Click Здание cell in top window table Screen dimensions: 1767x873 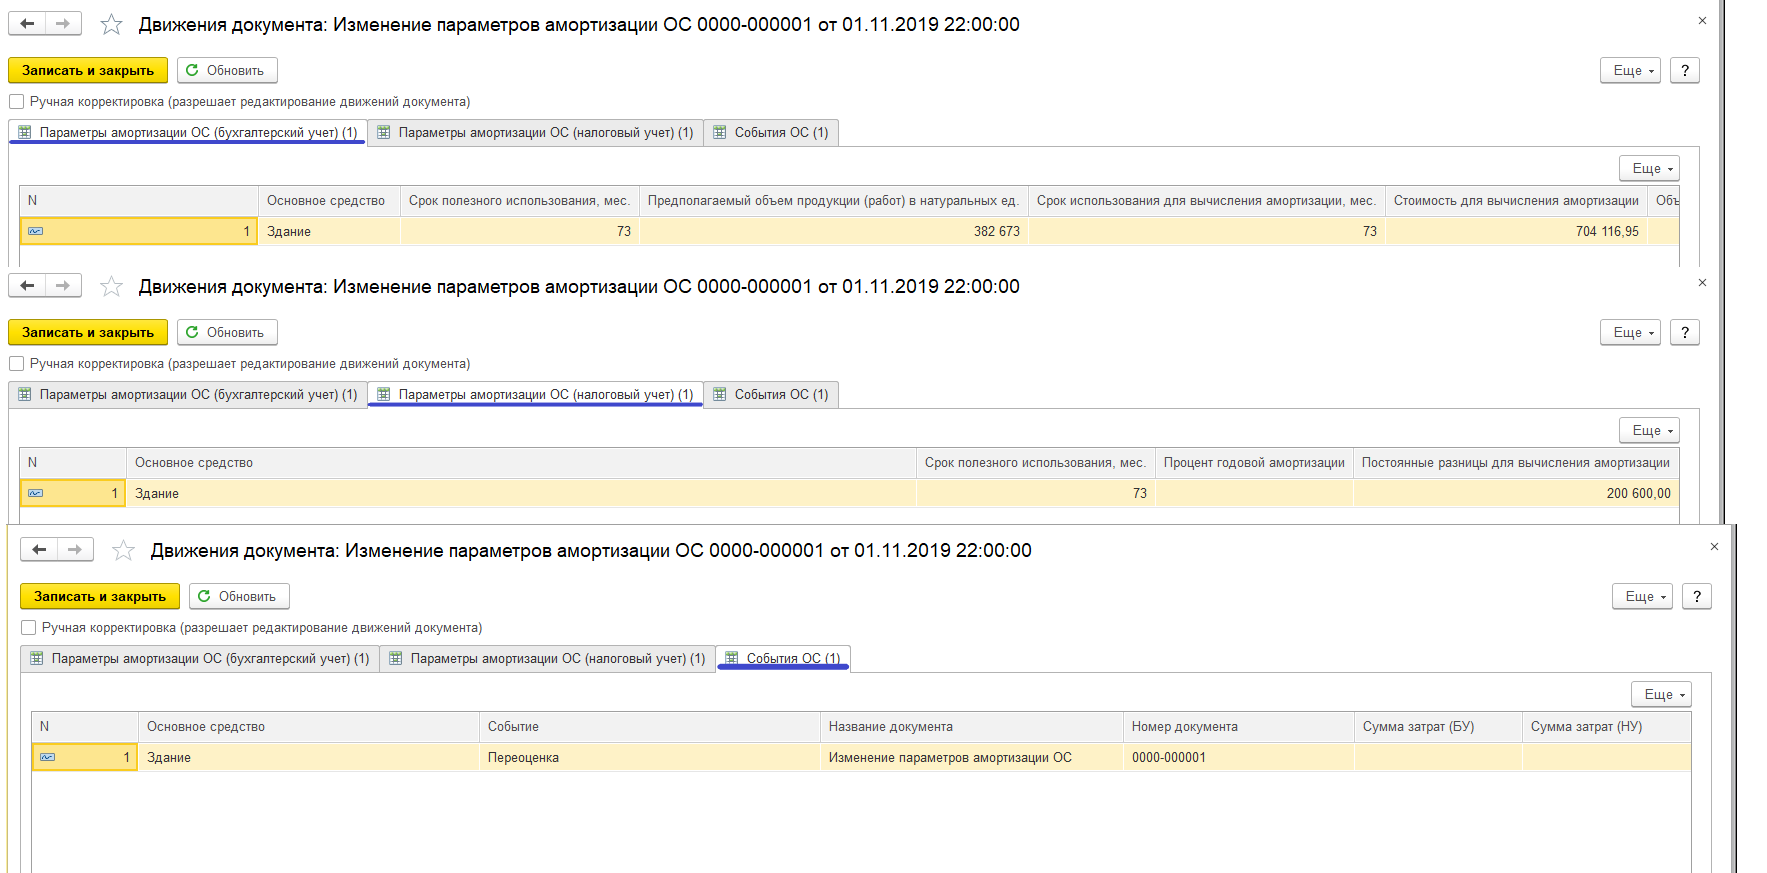(329, 231)
